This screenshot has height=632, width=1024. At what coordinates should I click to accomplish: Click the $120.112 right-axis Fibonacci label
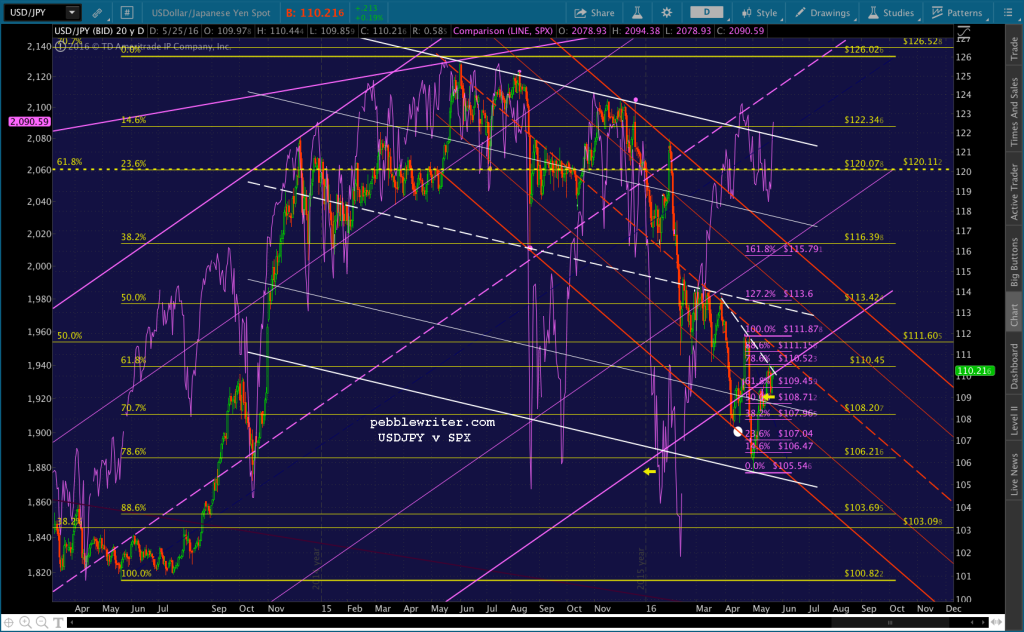pyautogui.click(x=922, y=161)
